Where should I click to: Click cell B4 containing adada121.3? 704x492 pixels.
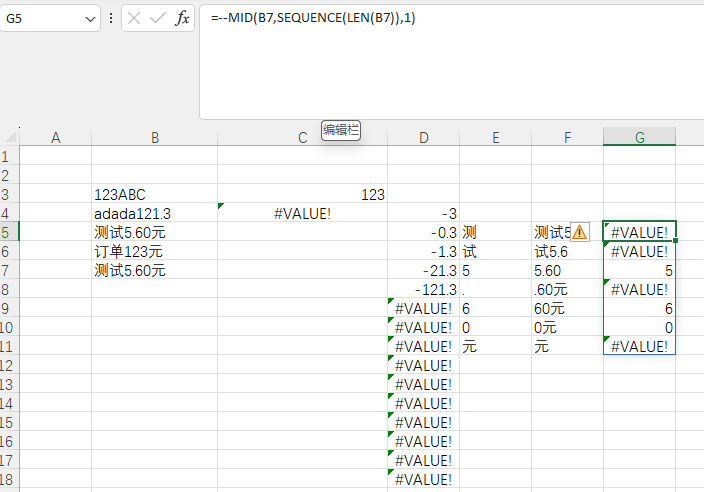[154, 213]
